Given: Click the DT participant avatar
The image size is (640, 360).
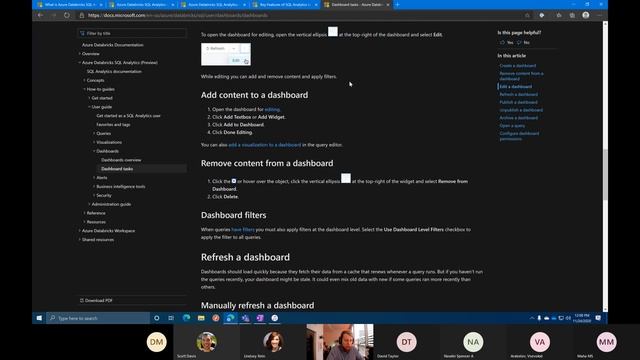Looking at the screenshot, I should click(x=407, y=342).
